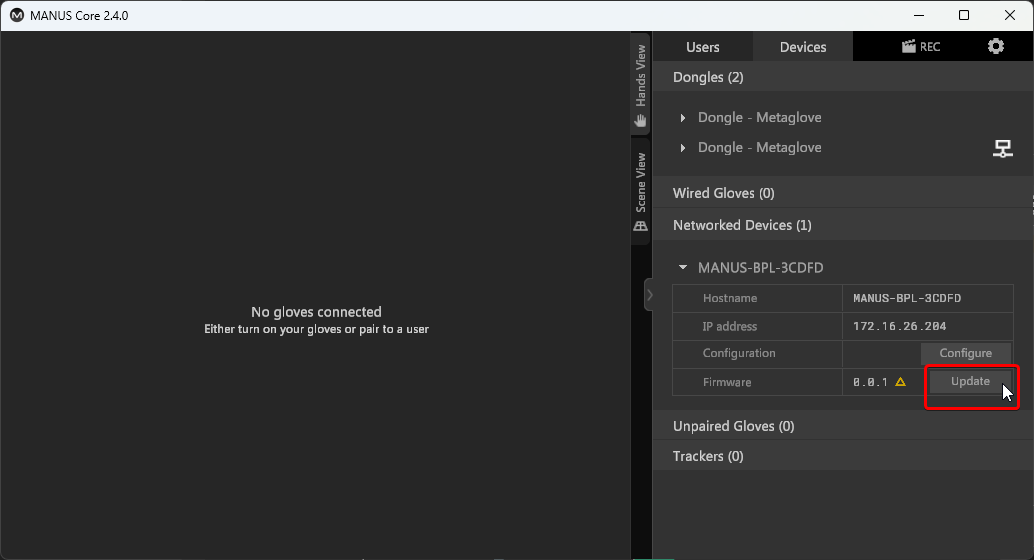Open the Unpaired Gloves (0) section
The width and height of the screenshot is (1034, 560).
click(733, 426)
